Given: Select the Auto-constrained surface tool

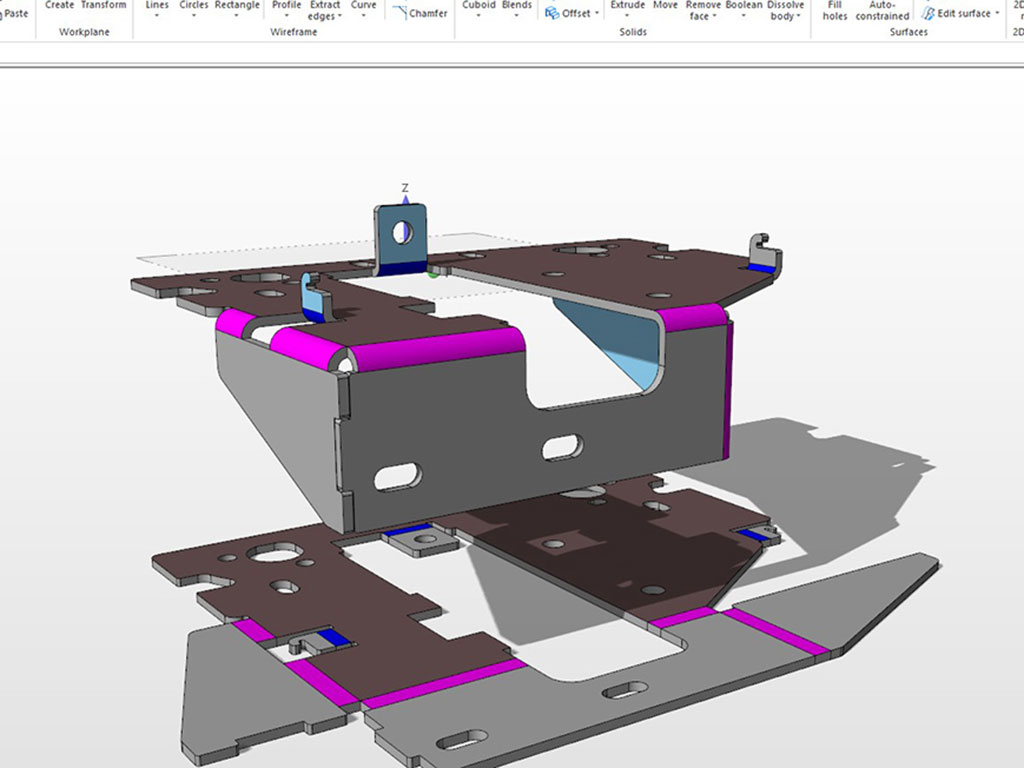Looking at the screenshot, I should click(x=882, y=10).
